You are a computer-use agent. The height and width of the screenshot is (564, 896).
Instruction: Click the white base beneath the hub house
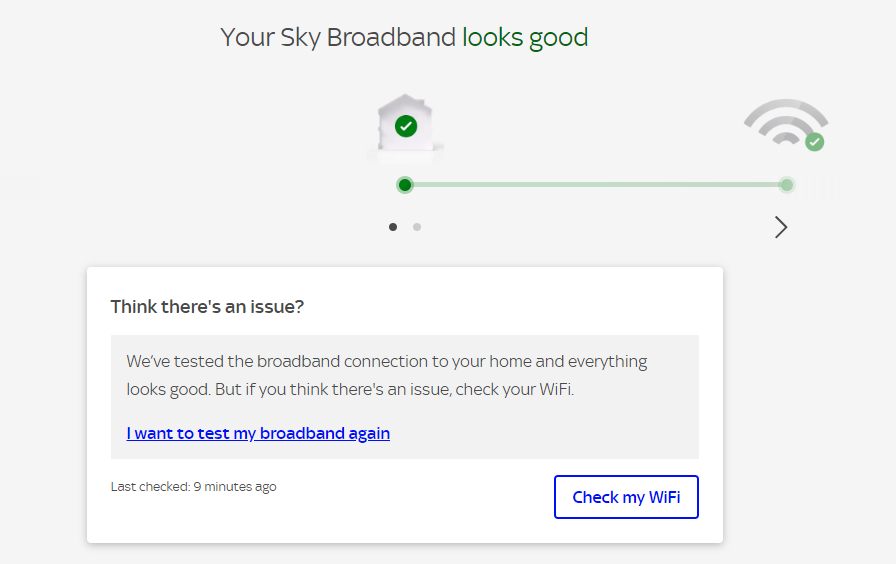pyautogui.click(x=405, y=153)
